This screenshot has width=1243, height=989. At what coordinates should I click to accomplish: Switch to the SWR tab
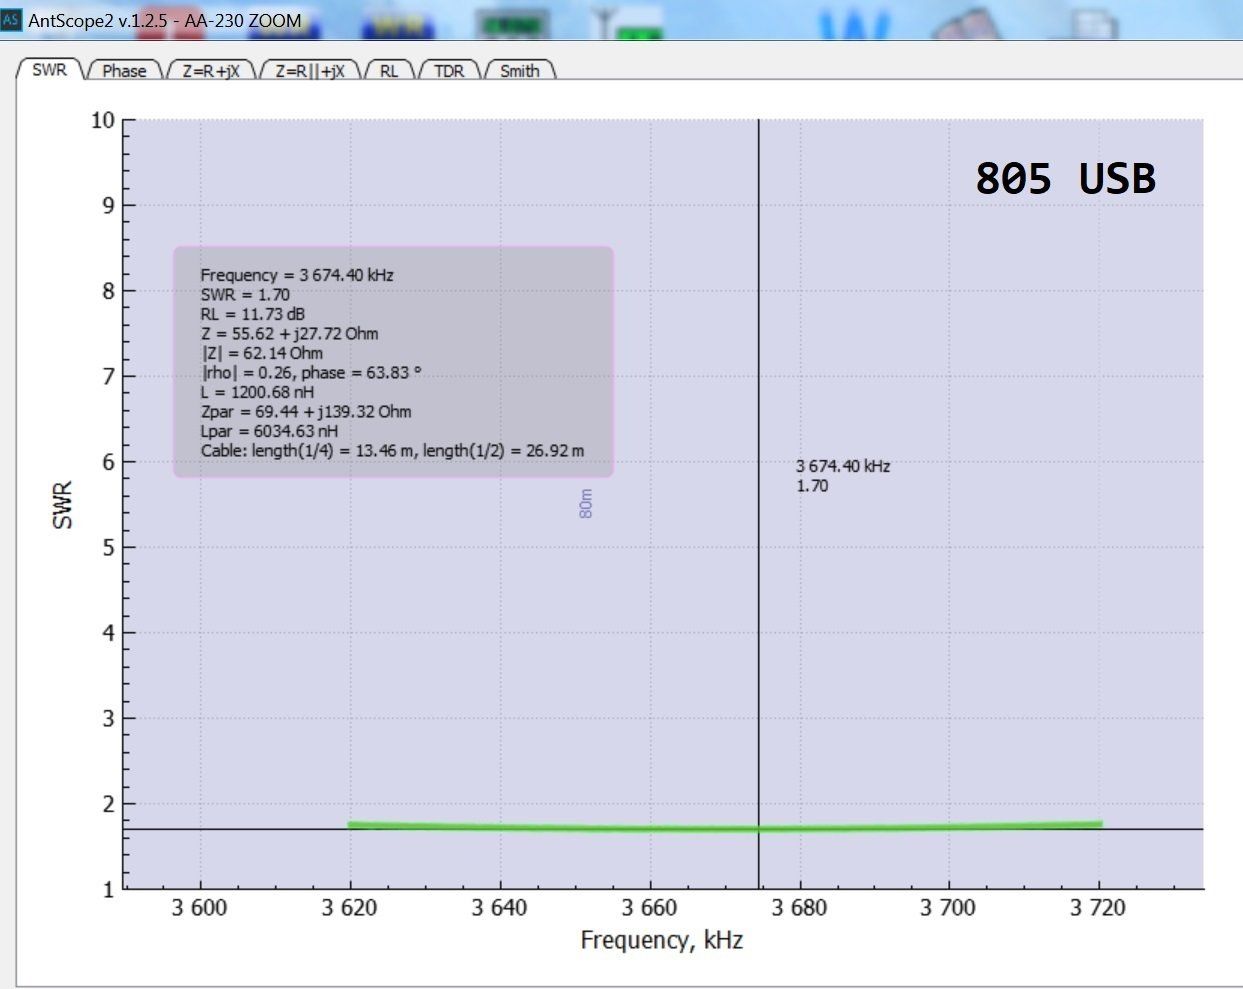[x=49, y=70]
